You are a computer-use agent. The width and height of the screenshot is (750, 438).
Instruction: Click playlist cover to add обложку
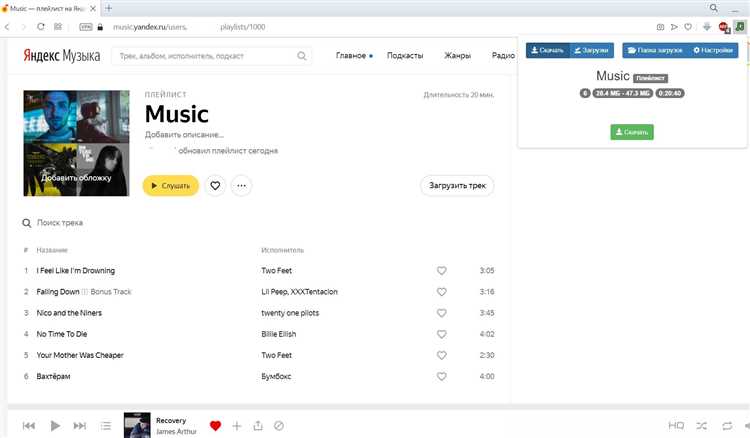(77, 143)
